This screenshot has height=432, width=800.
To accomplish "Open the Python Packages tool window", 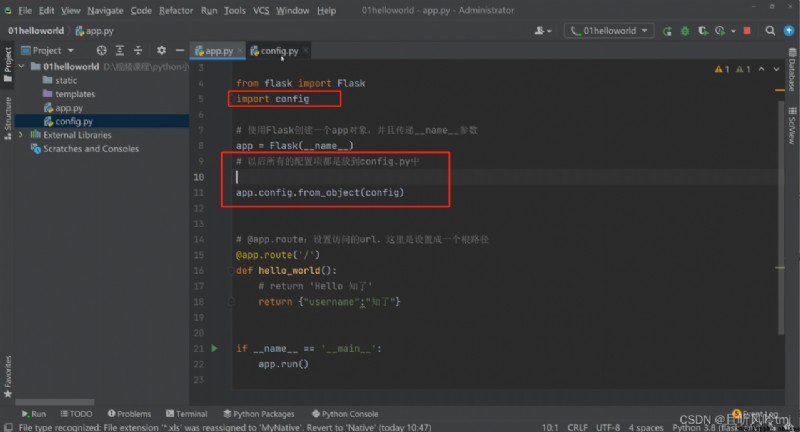I will [259, 414].
